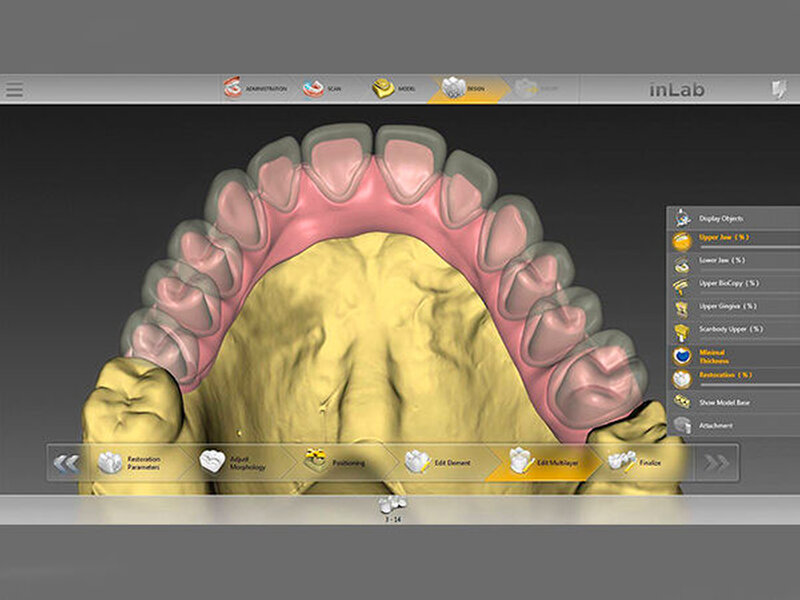Go to the Administration phase
This screenshot has height=600, width=800.
point(255,89)
